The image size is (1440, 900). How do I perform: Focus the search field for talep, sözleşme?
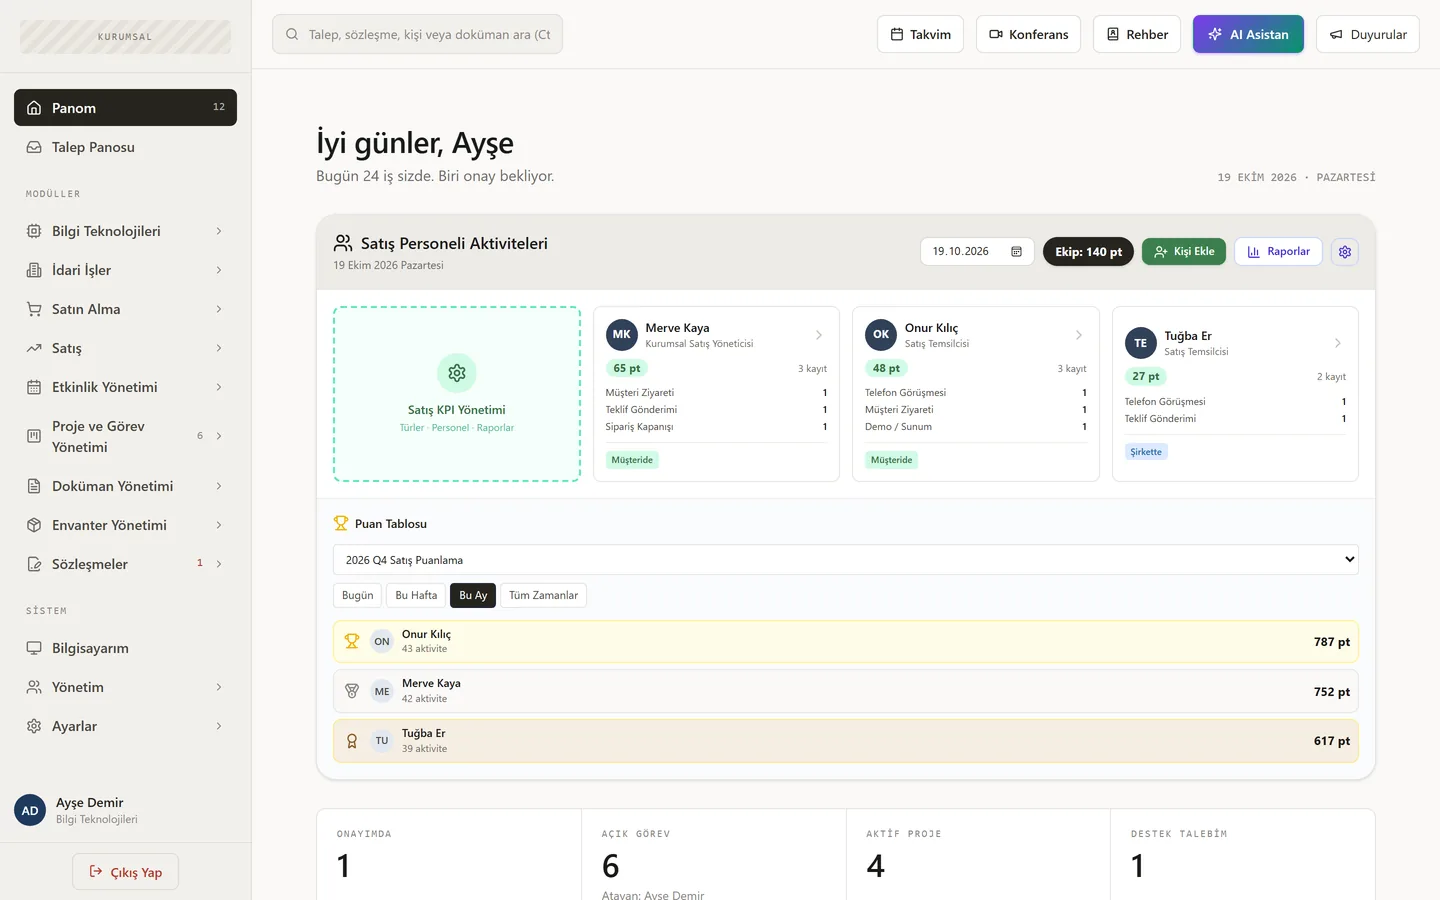[417, 34]
